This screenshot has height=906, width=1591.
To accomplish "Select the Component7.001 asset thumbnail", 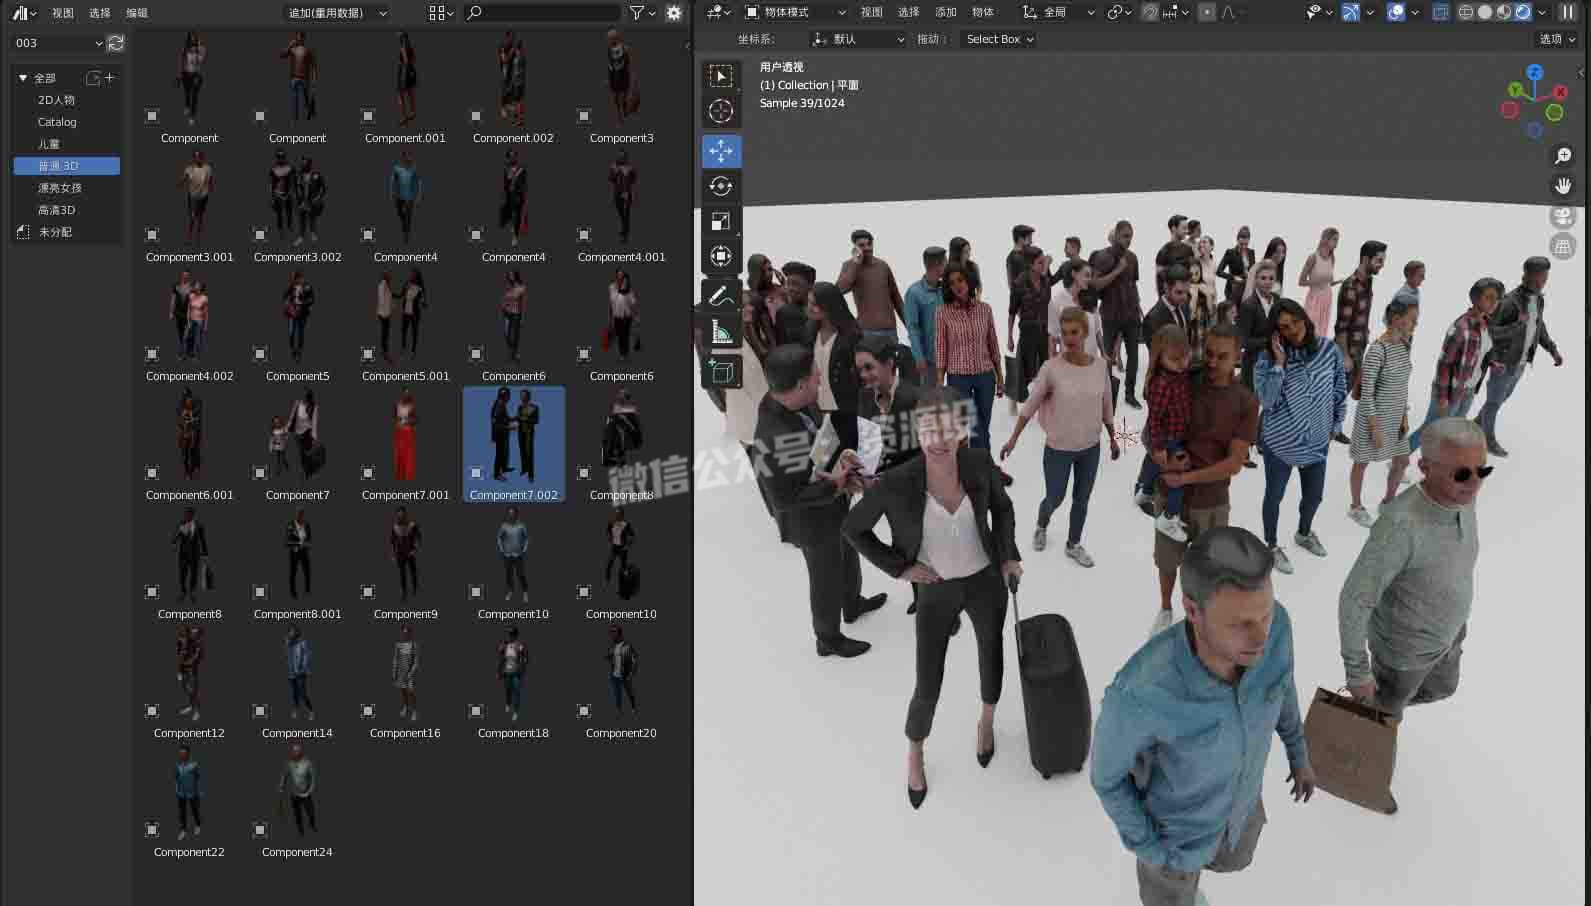I will (x=405, y=440).
